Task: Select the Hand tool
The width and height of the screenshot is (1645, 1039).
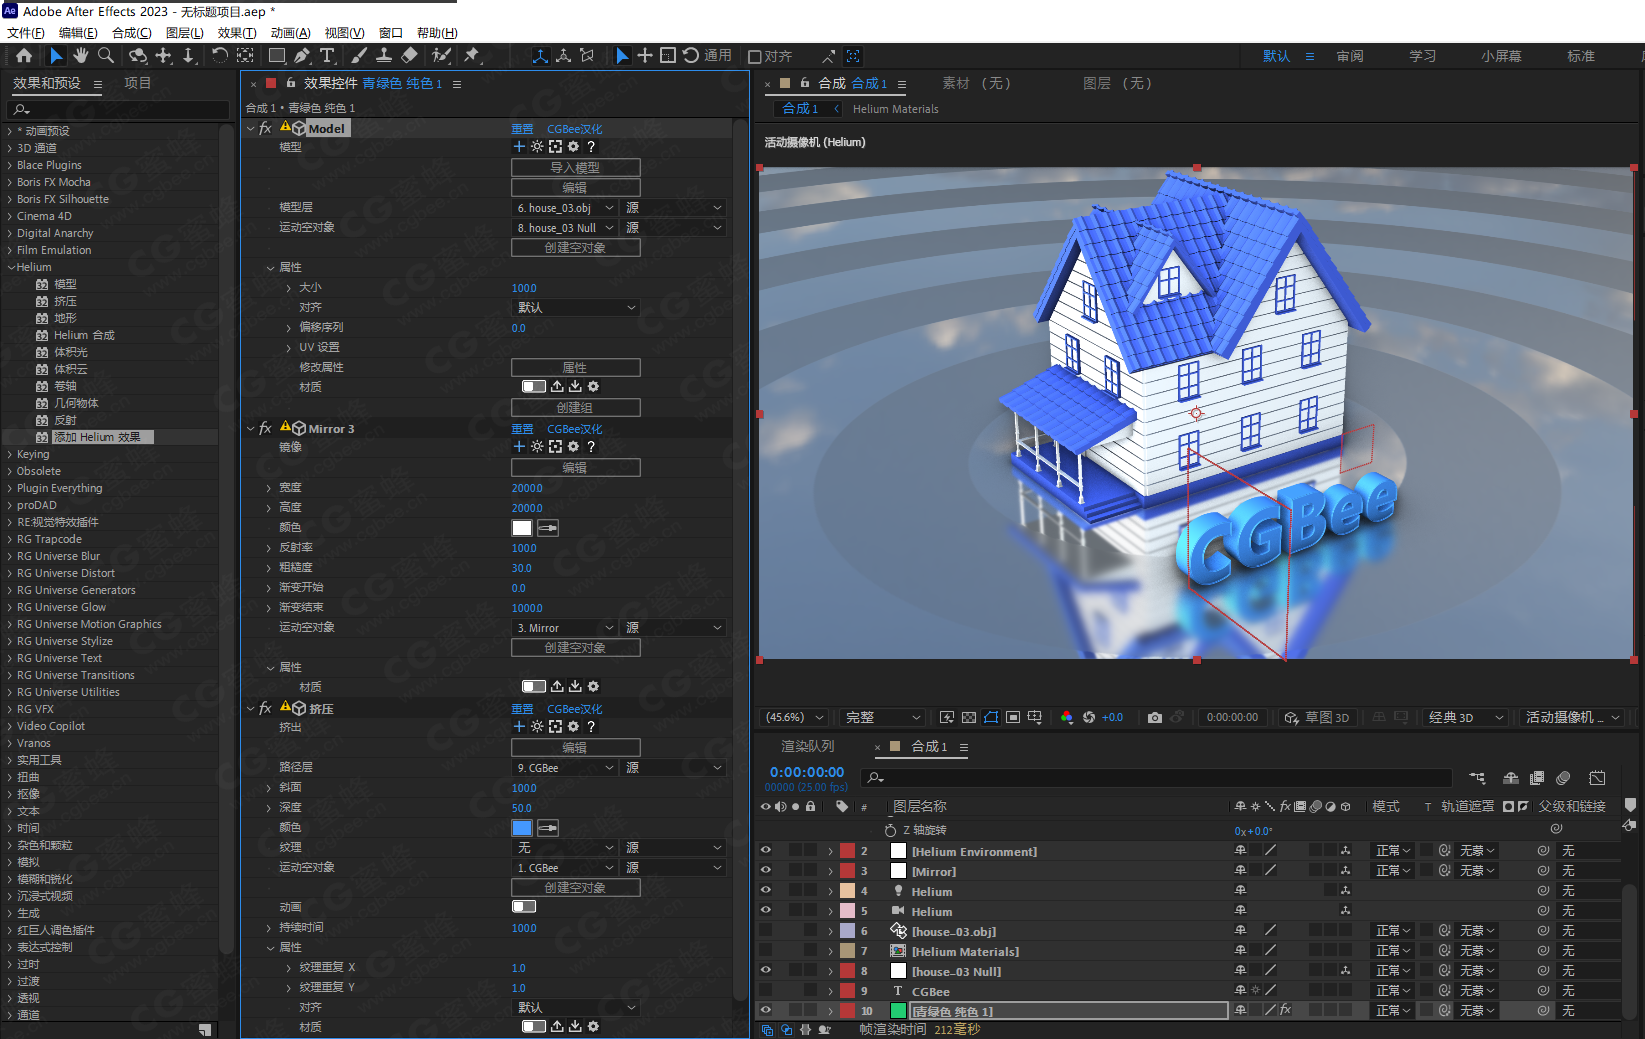Action: [81, 56]
